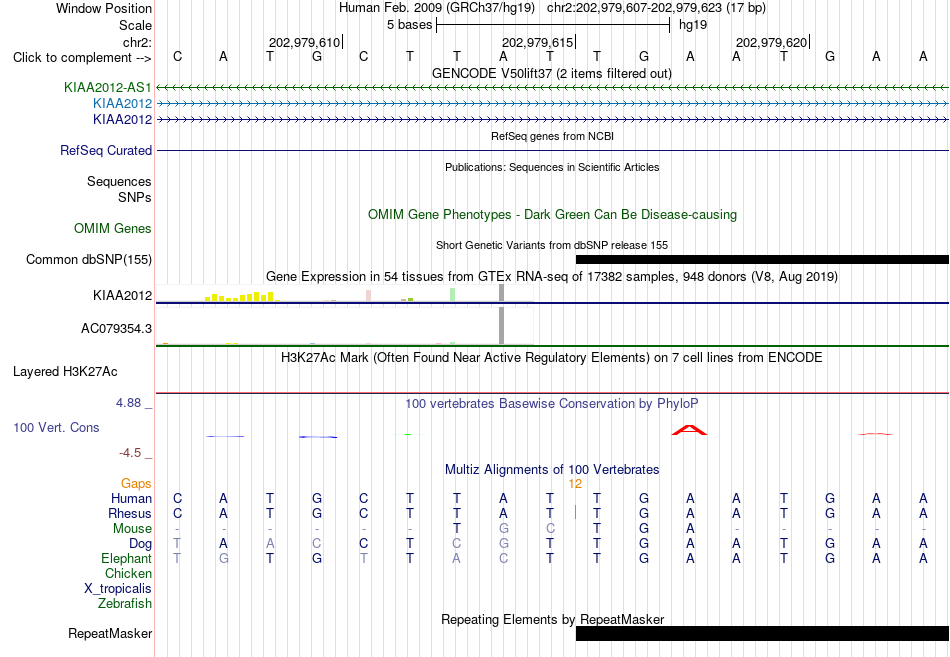This screenshot has width=950, height=657.
Task: Open Multiz Alignments of 100 Vertebrates title
Action: 552,470
